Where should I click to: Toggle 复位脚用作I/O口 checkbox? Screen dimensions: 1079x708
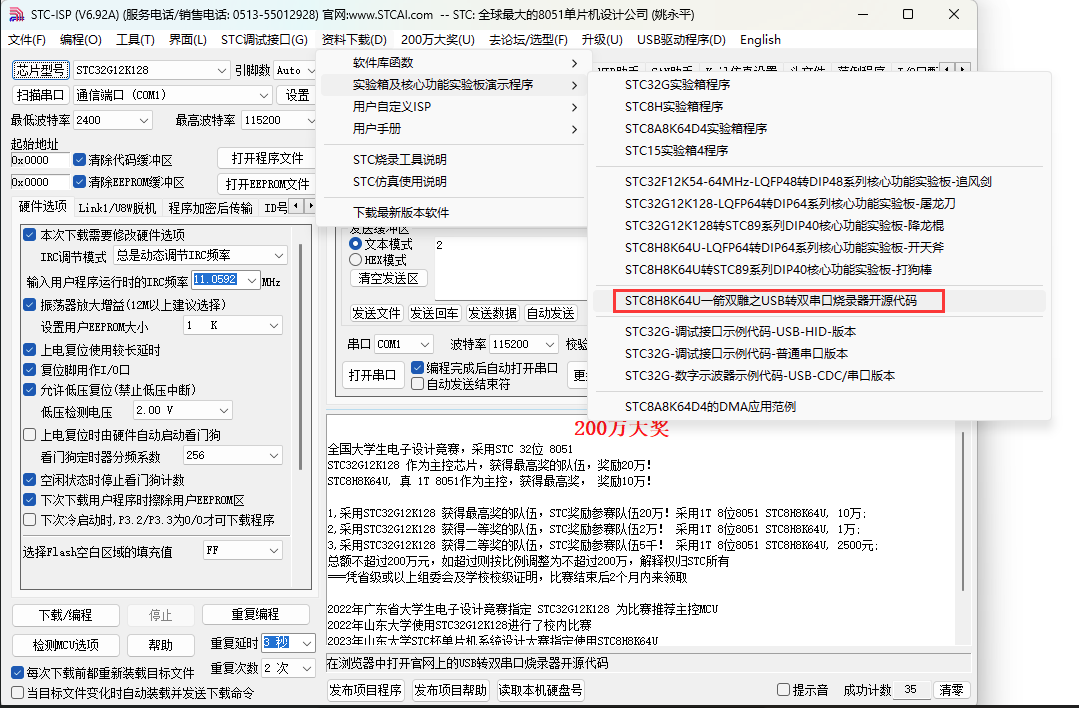tap(30, 369)
